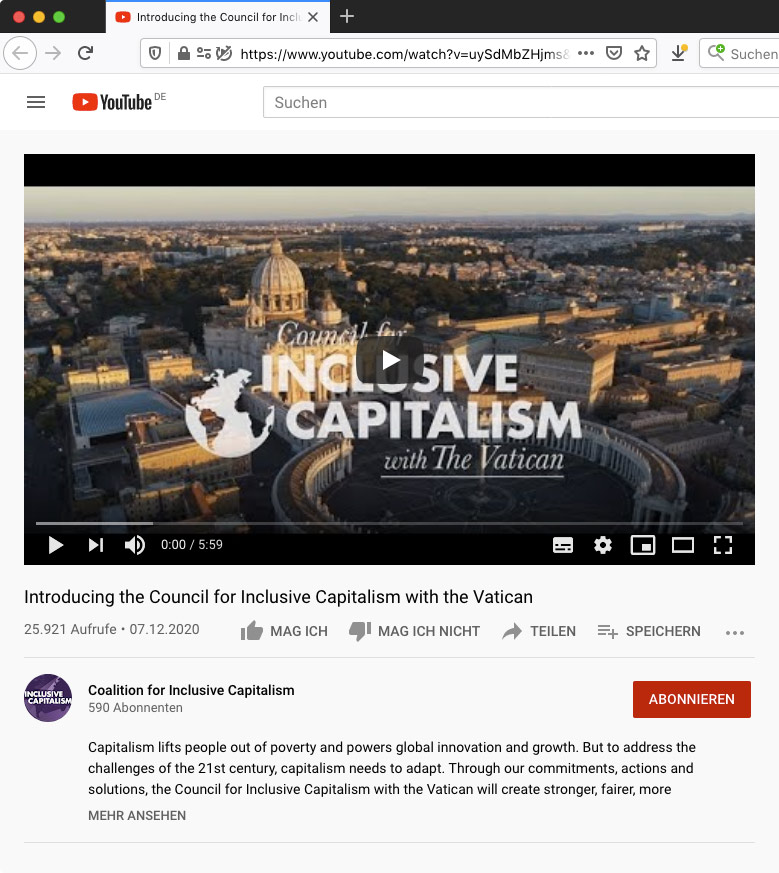Open a new browser tab

pos(347,17)
